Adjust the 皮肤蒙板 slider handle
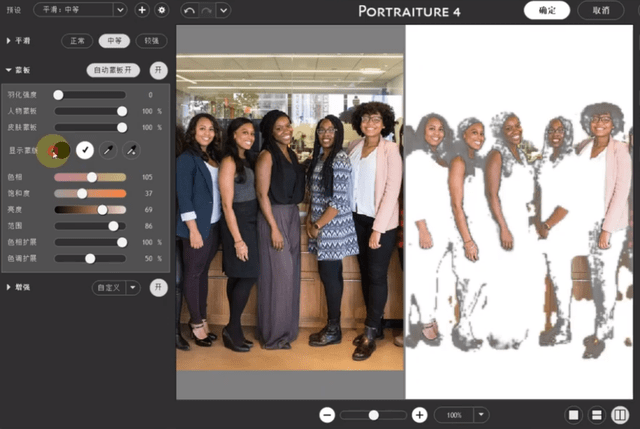This screenshot has width=640, height=429. point(122,127)
